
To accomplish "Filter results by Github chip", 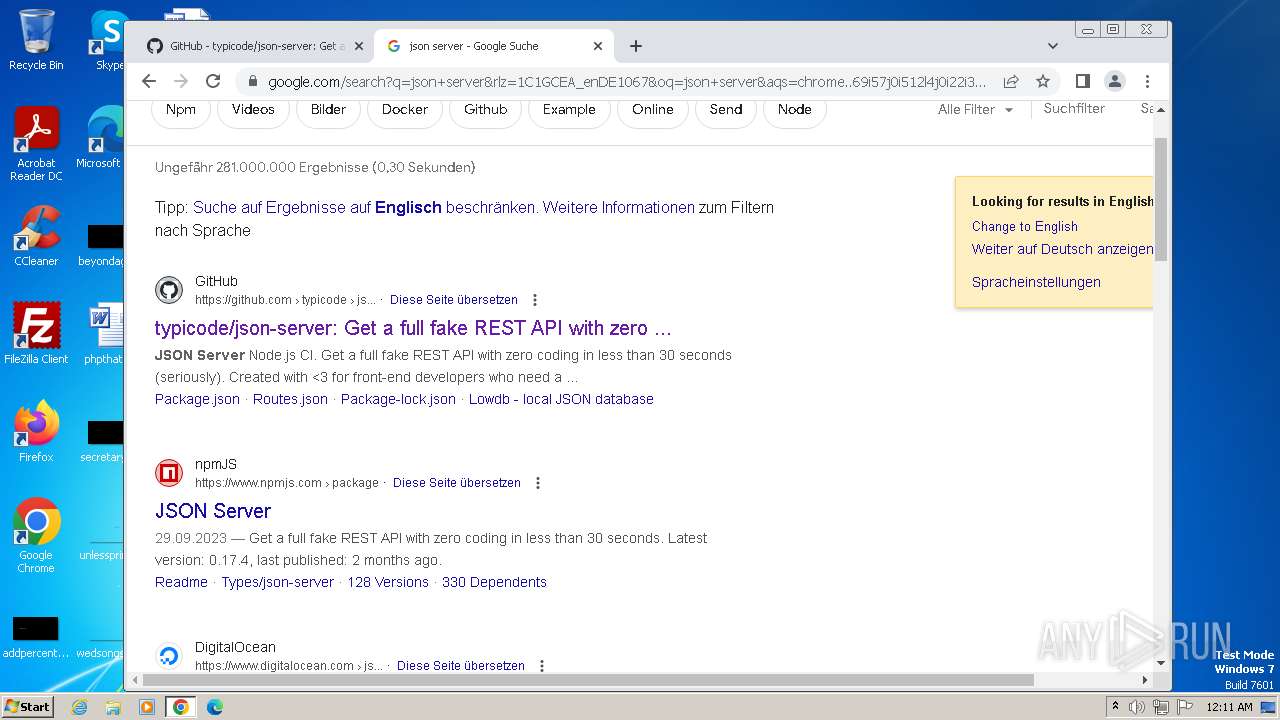I will pyautogui.click(x=485, y=110).
